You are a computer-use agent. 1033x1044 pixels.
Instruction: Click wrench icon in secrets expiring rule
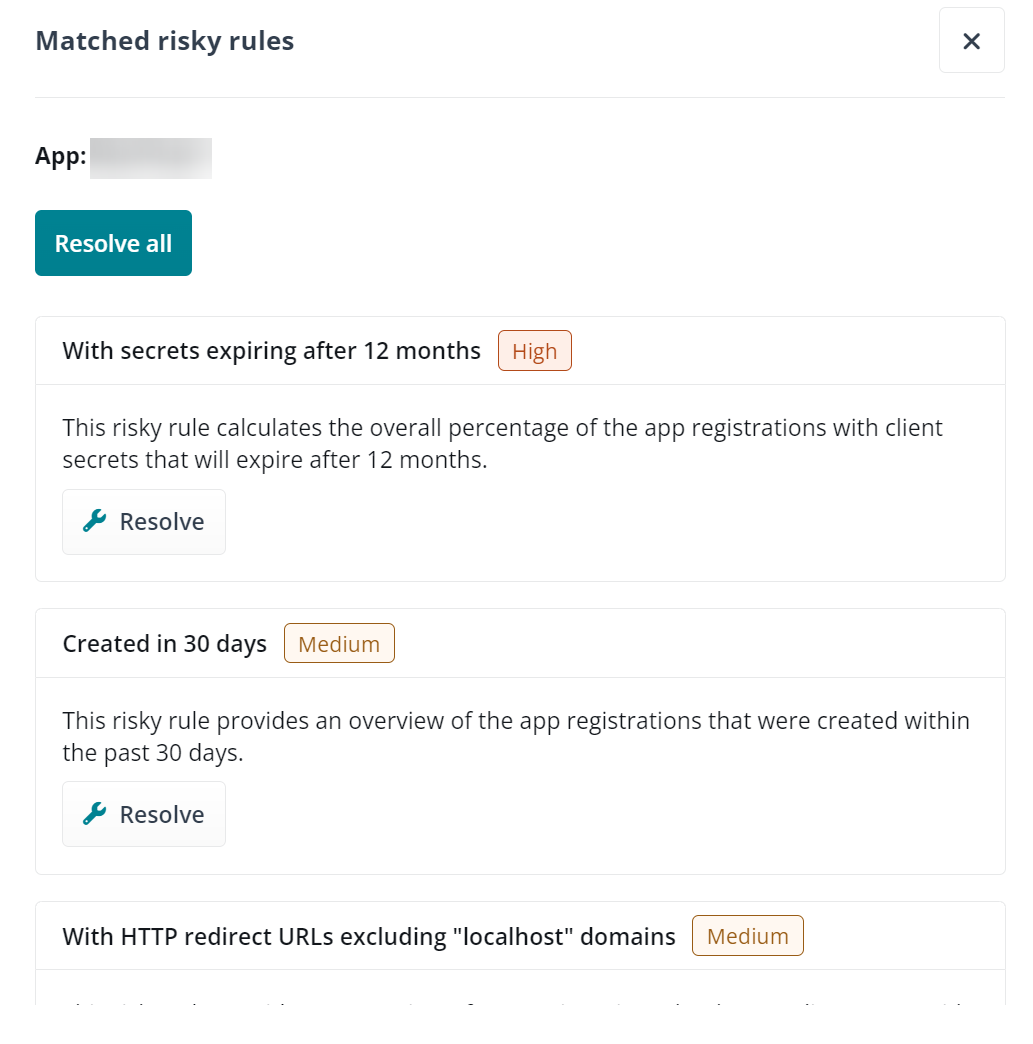[95, 521]
